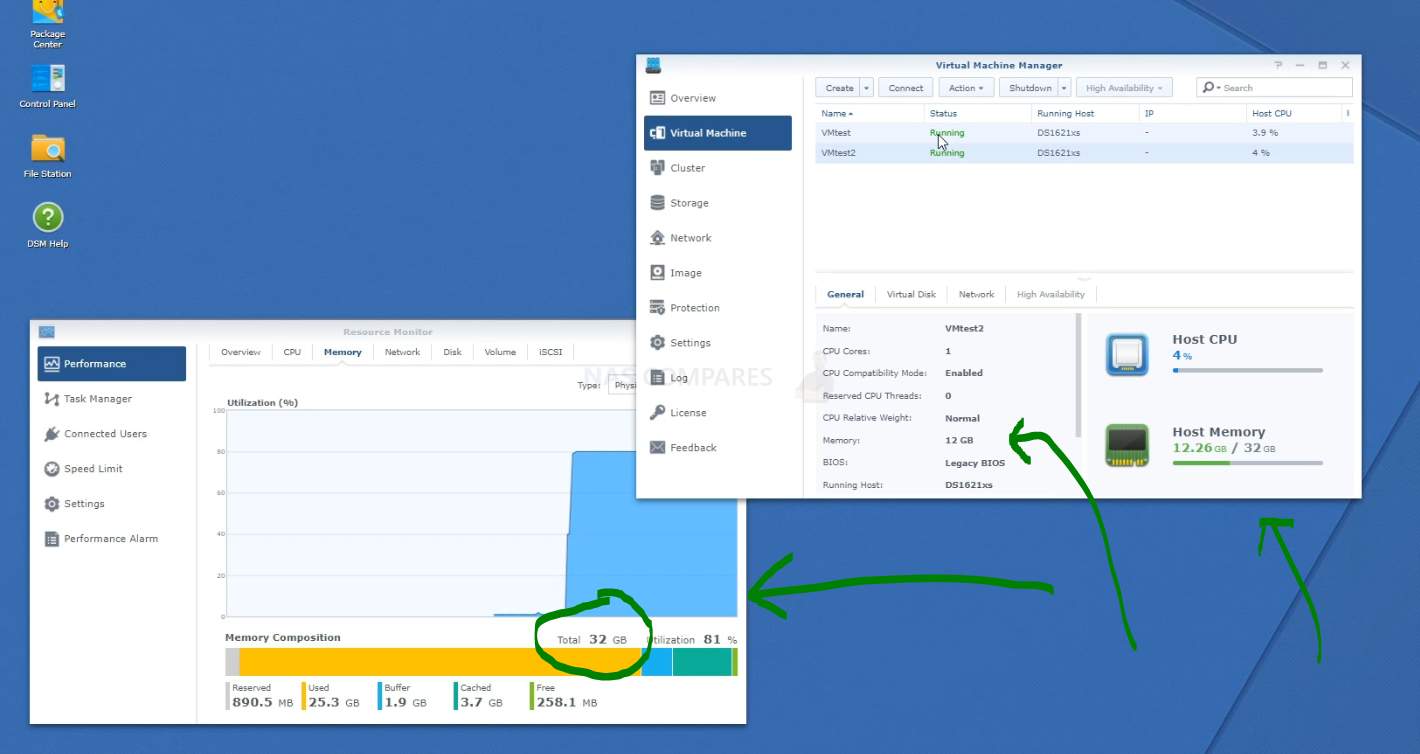Select Performance in Resource Monitor sidebar
This screenshot has width=1420, height=754.
pos(112,364)
